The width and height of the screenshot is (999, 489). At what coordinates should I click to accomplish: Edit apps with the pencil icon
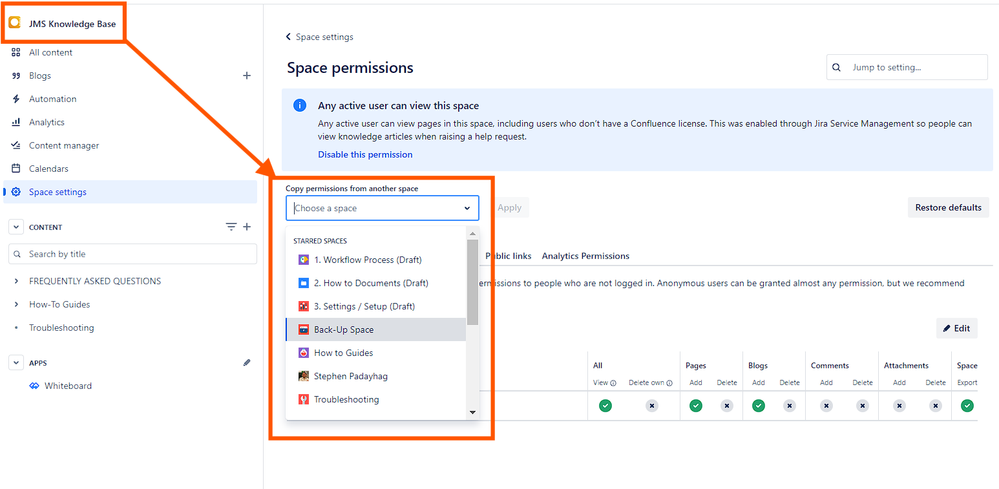(247, 362)
